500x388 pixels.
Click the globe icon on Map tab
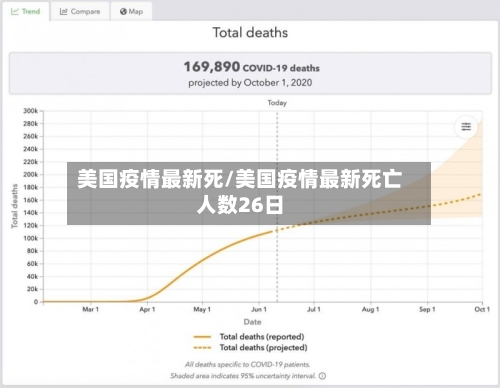[x=123, y=12]
